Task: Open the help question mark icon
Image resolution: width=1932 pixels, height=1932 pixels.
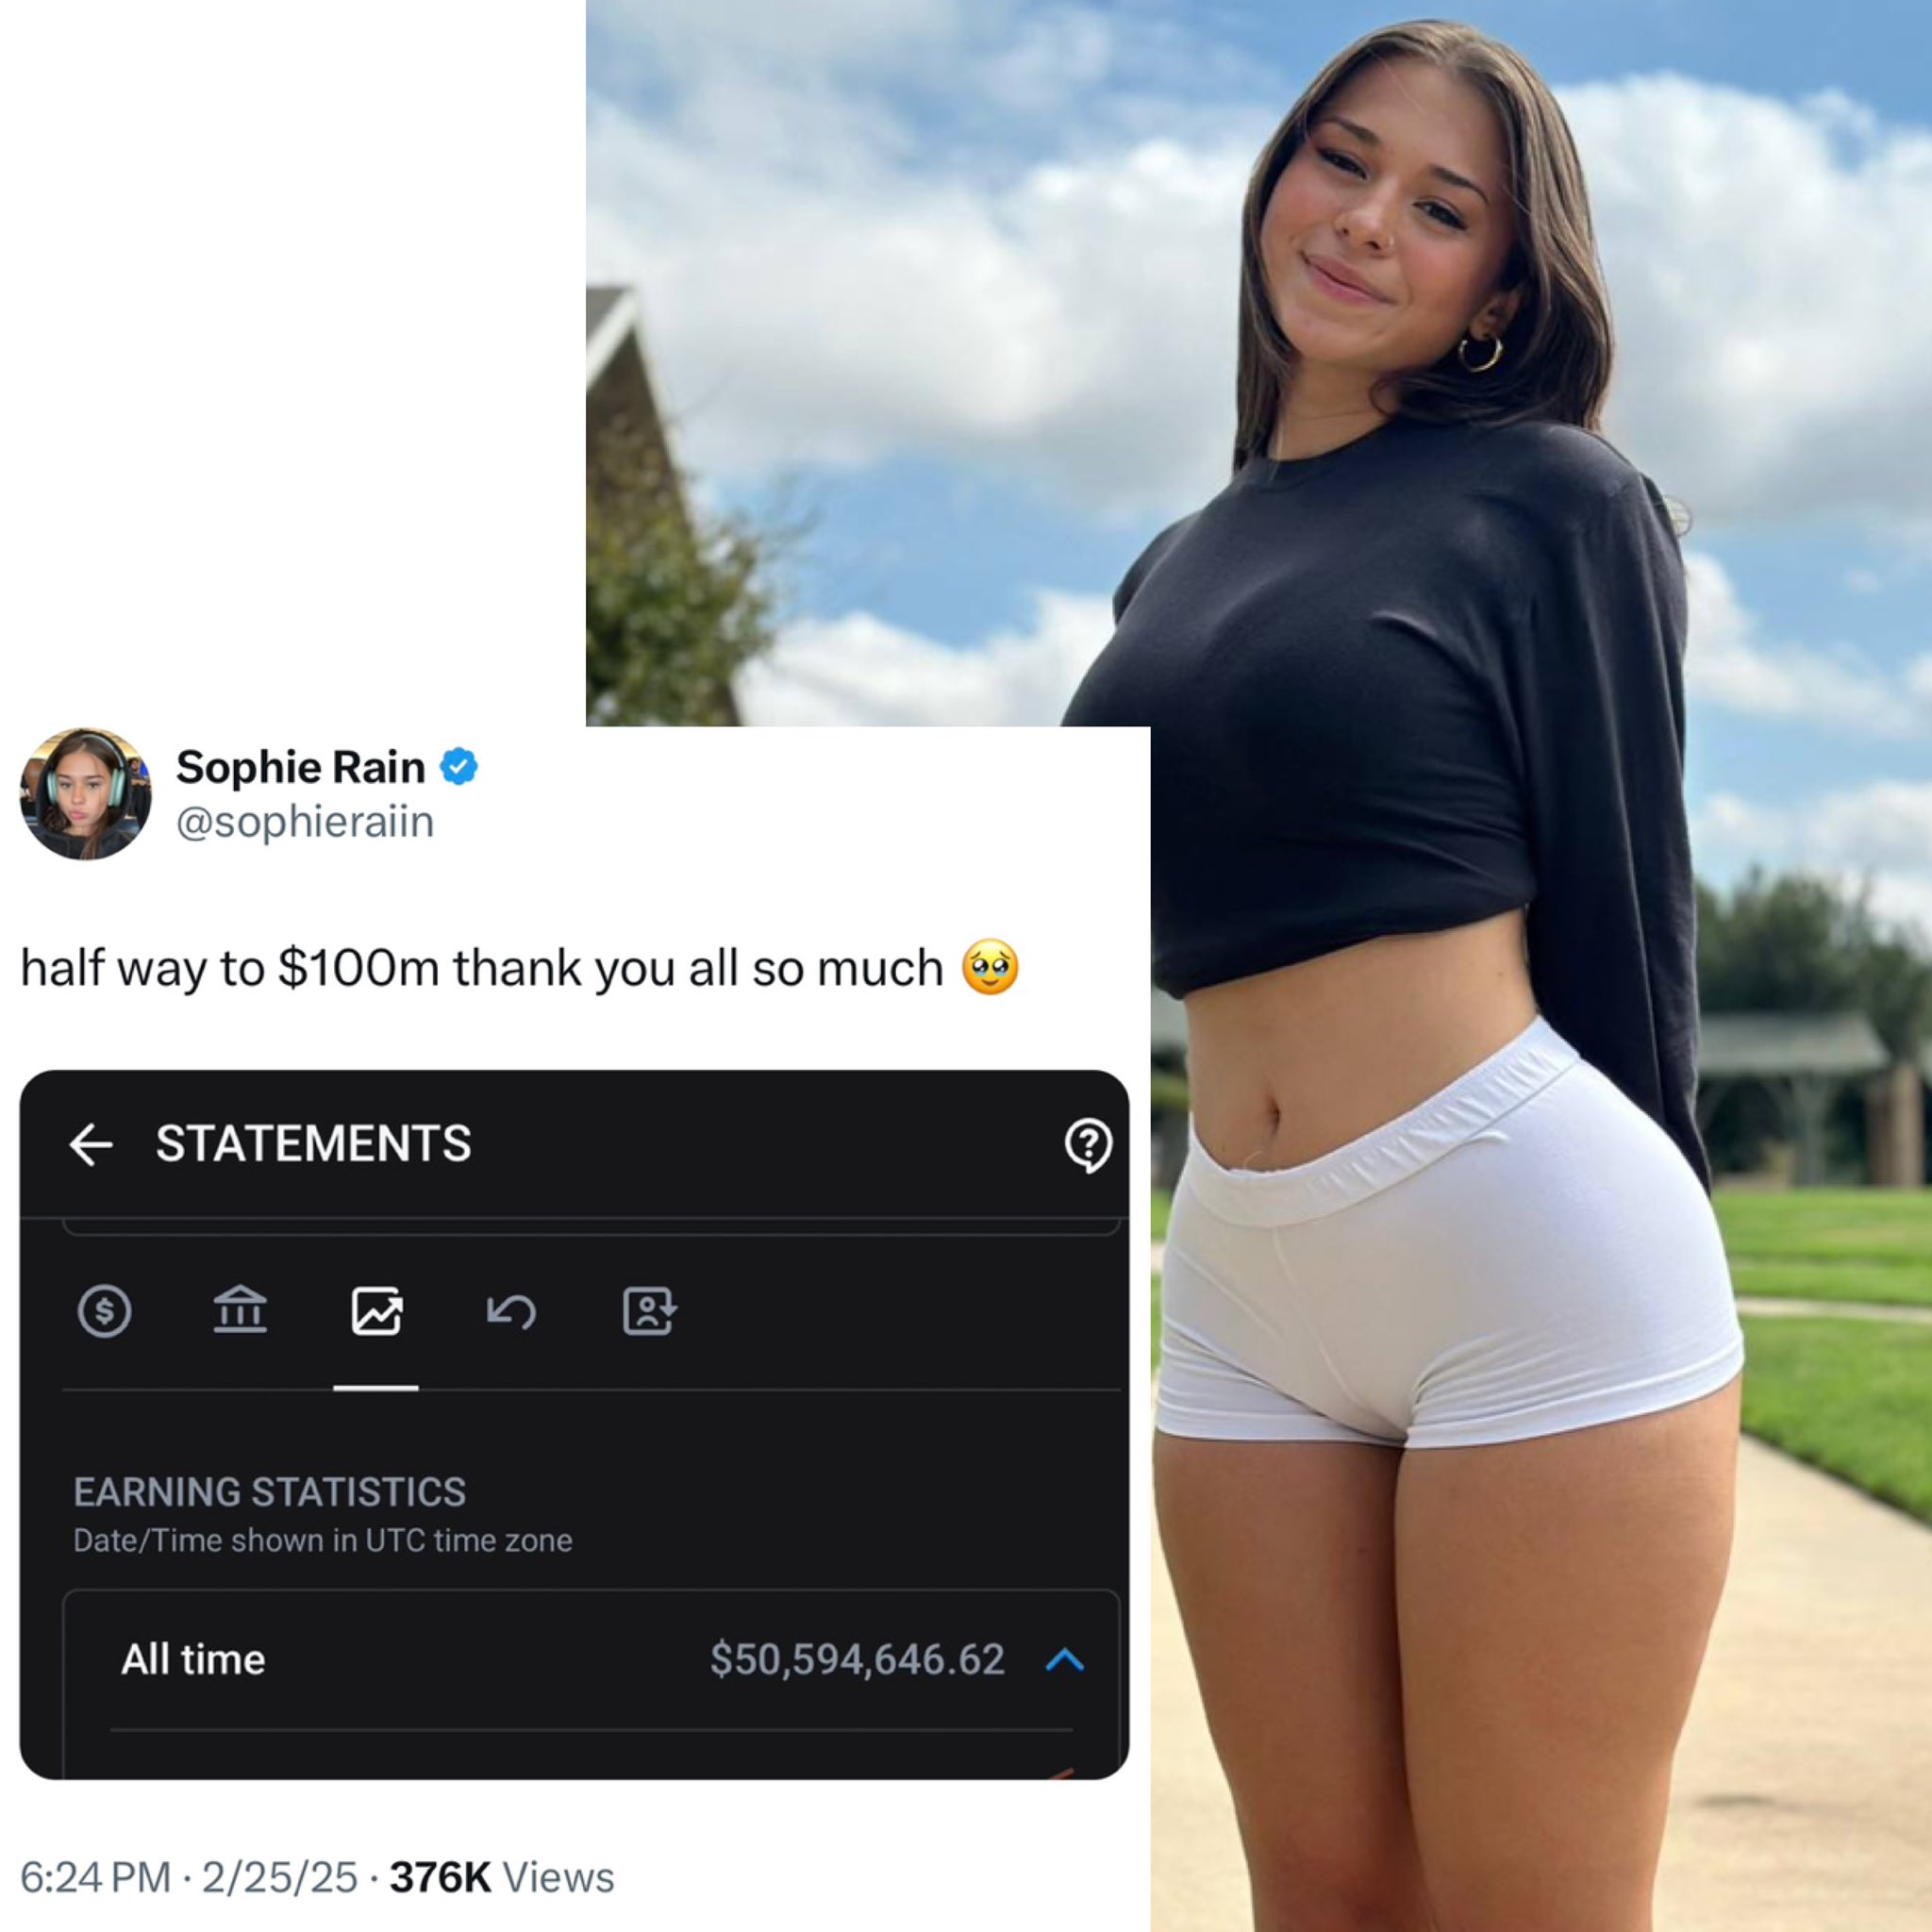Action: [x=1088, y=1145]
